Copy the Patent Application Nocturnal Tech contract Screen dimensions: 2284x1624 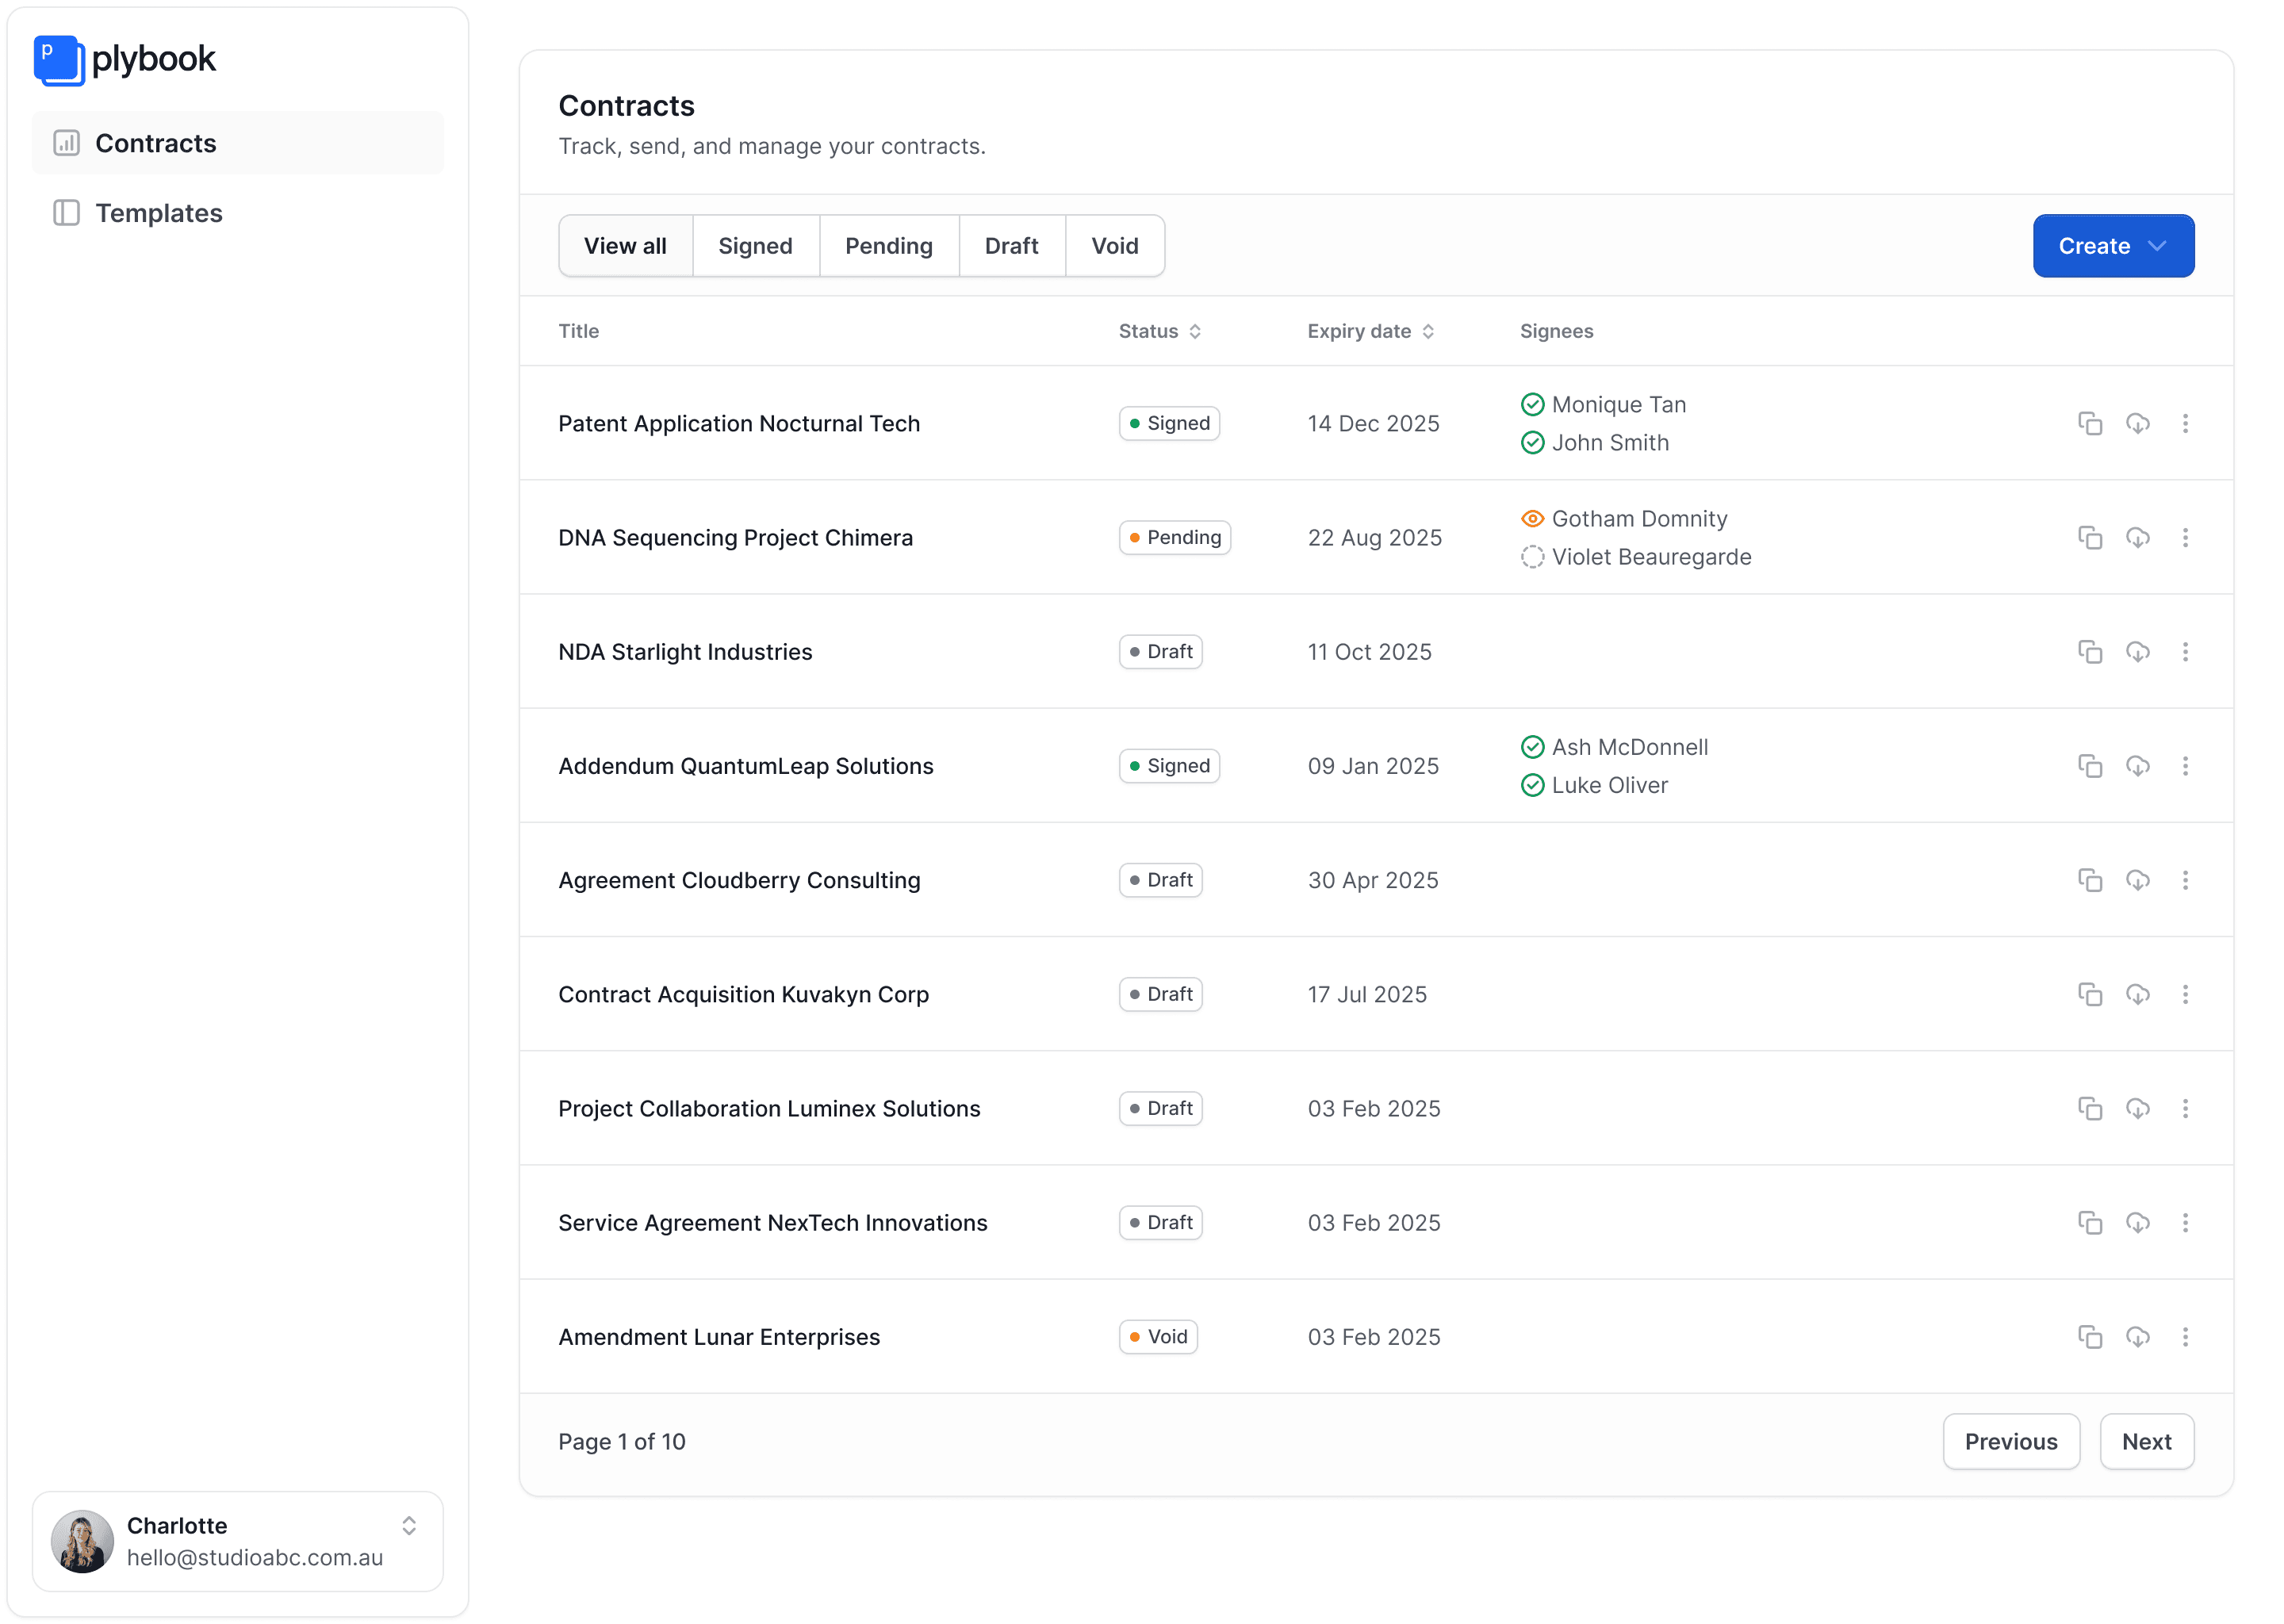(2089, 423)
